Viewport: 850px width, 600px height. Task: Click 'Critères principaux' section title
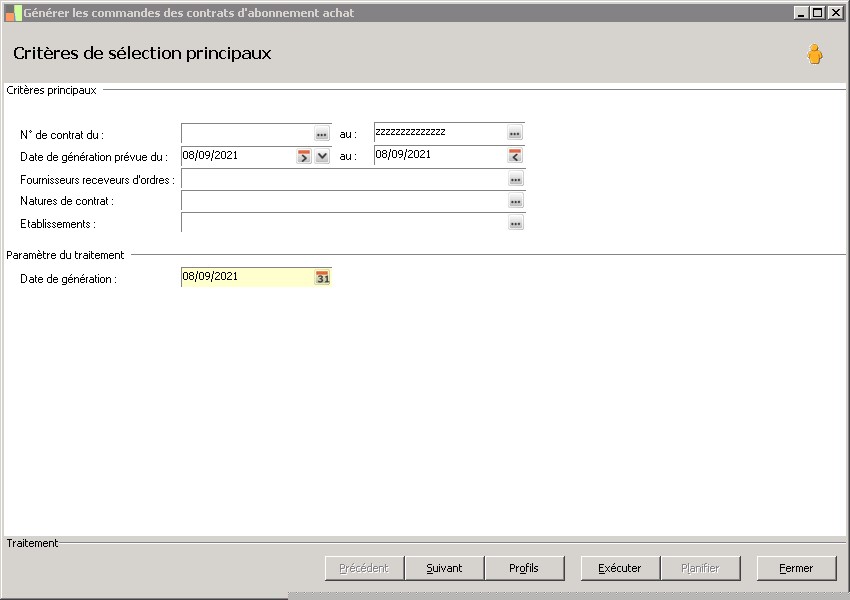pos(51,90)
